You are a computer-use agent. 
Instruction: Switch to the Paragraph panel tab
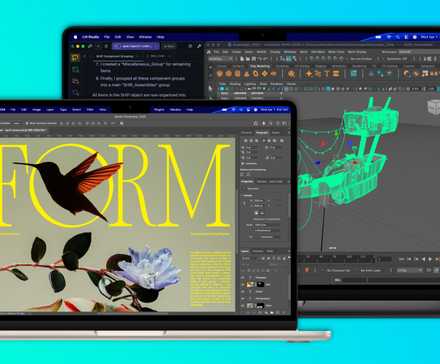pyautogui.click(x=261, y=133)
